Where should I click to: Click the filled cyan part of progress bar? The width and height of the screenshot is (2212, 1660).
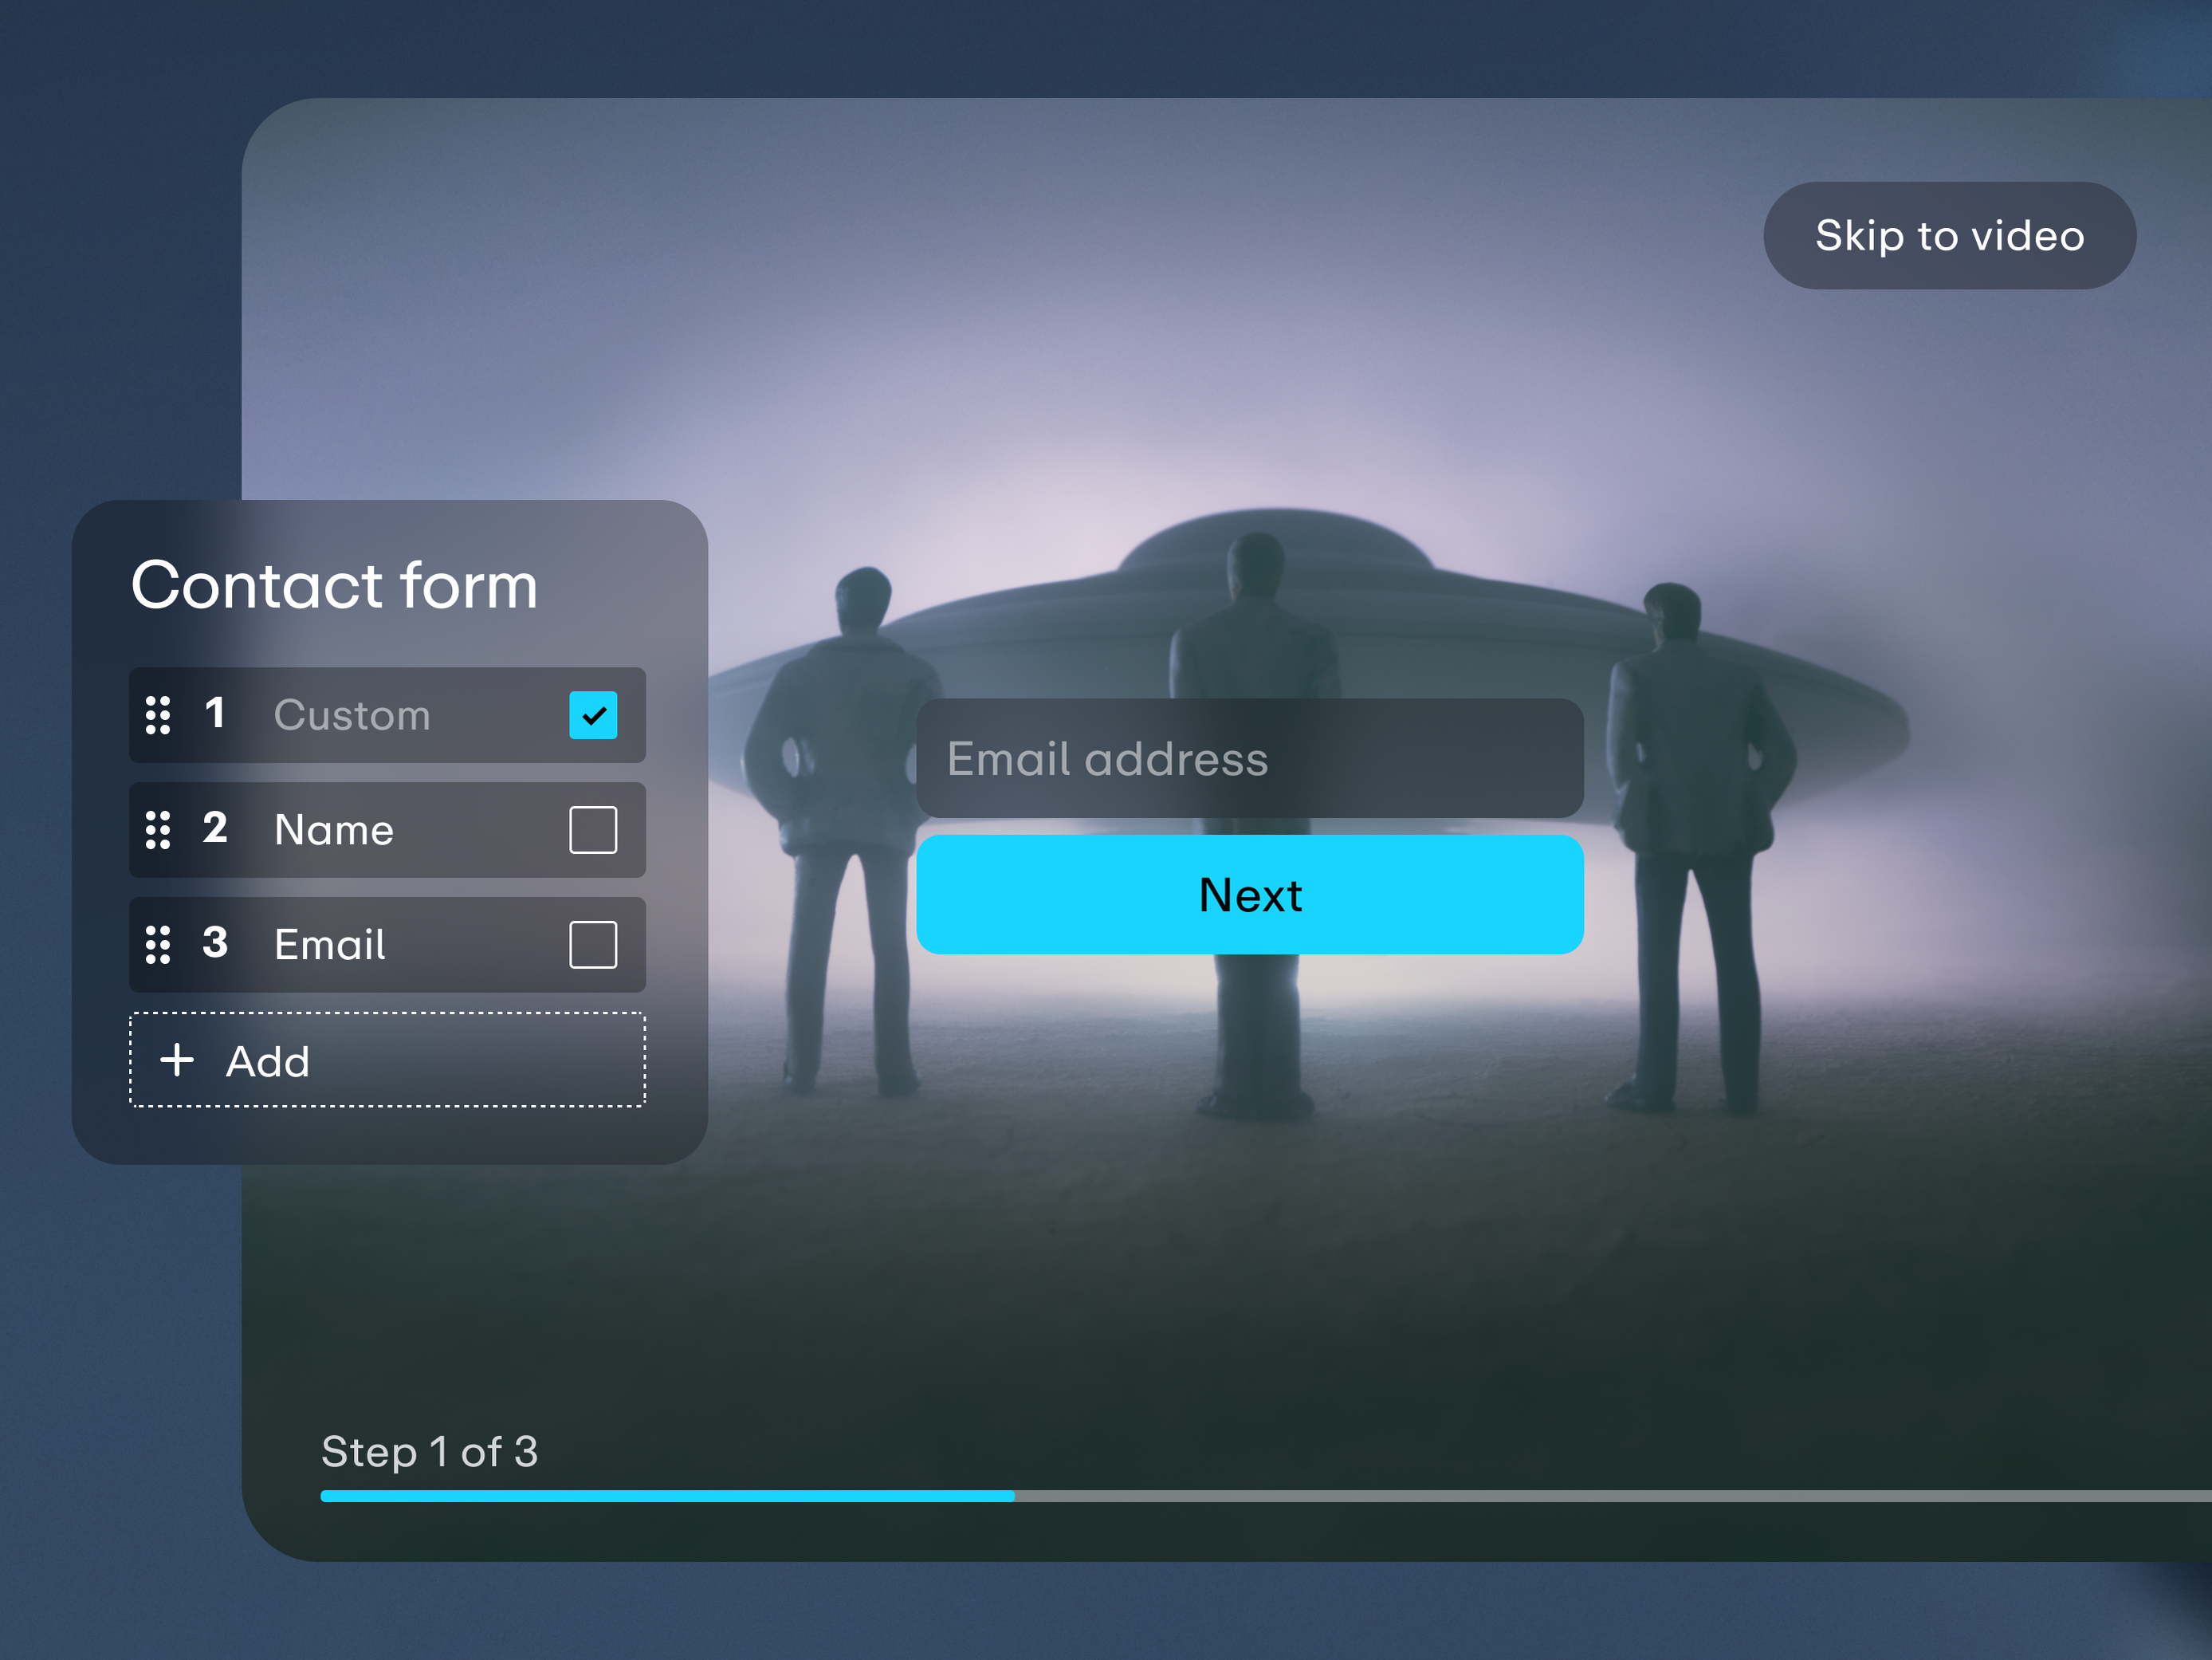[667, 1496]
